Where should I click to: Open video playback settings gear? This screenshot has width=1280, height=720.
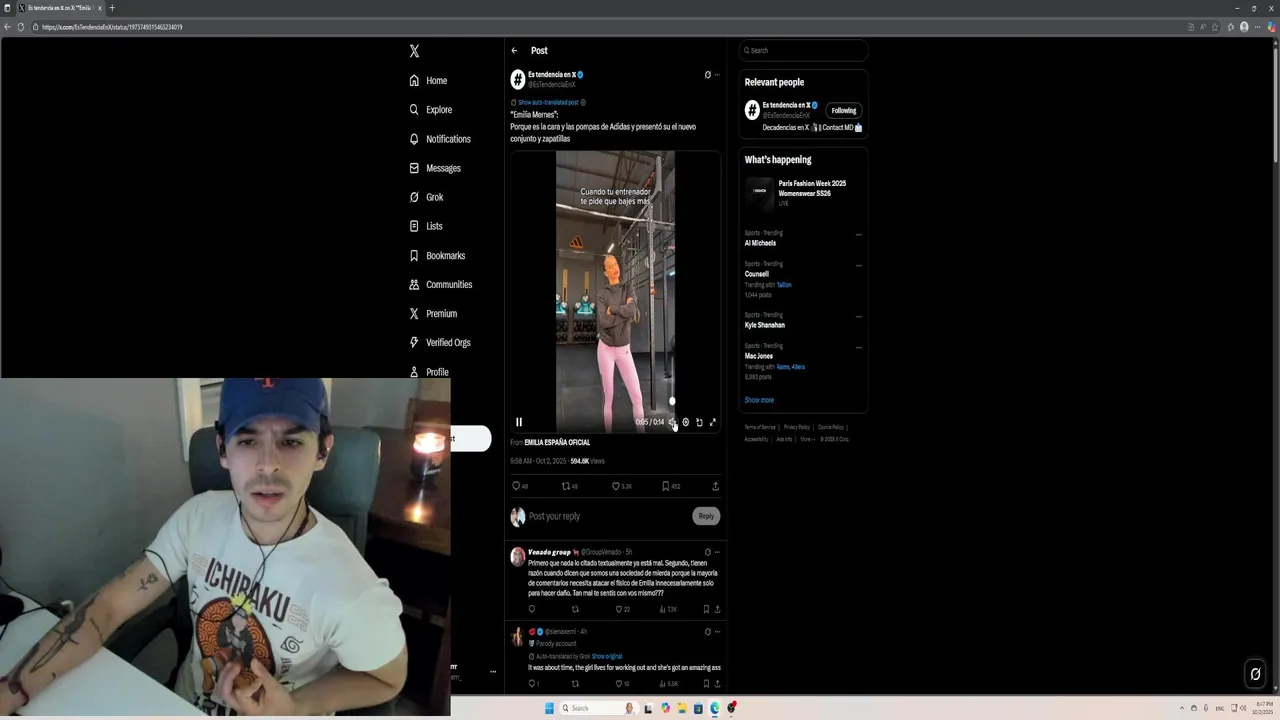coord(685,422)
